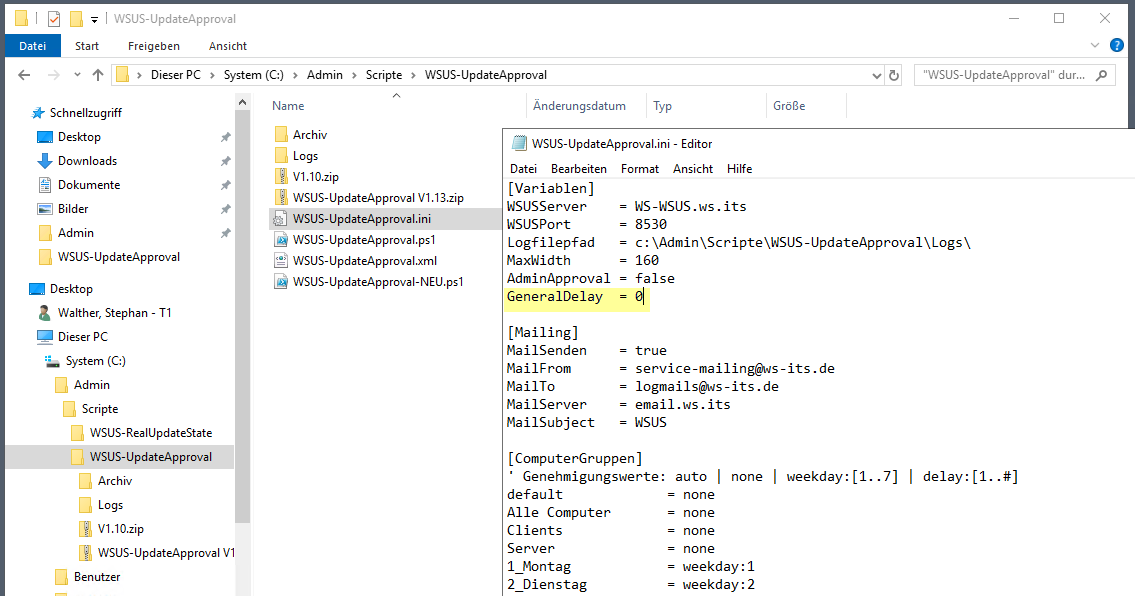Sort by the Änderungsdatum column header
This screenshot has height=596, width=1135.
[x=579, y=106]
